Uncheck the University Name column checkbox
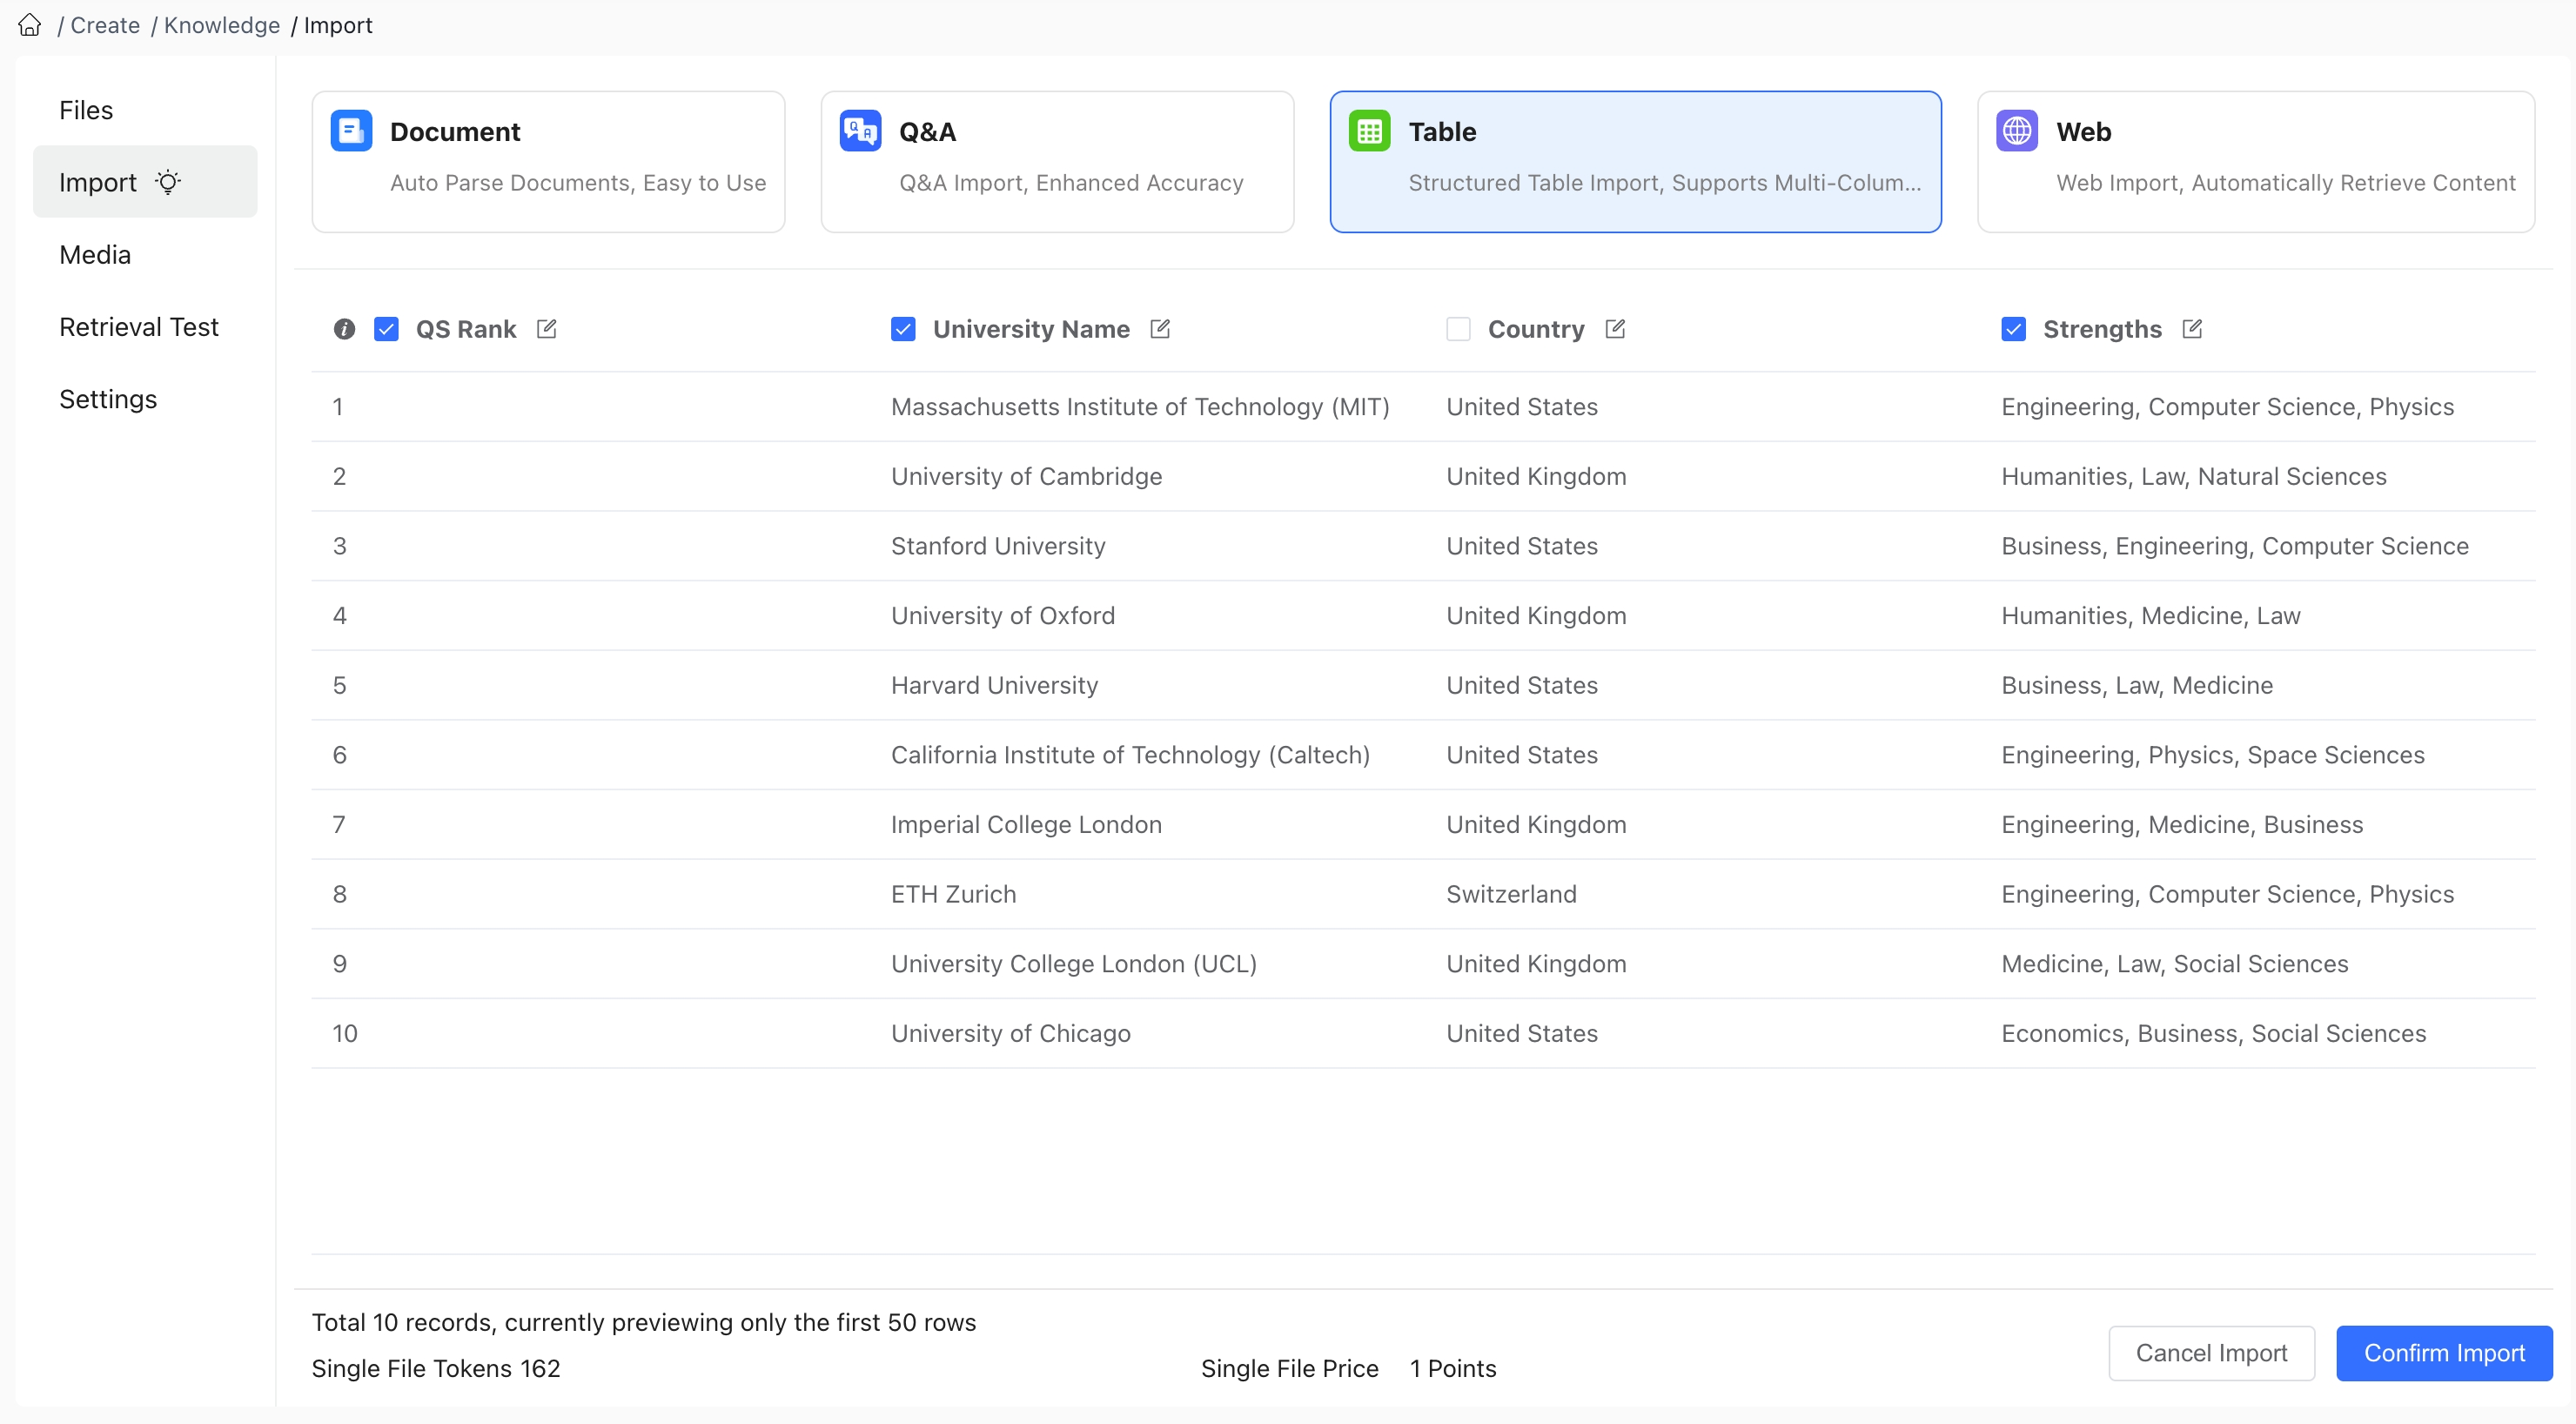Image resolution: width=2576 pixels, height=1424 pixels. [x=903, y=329]
